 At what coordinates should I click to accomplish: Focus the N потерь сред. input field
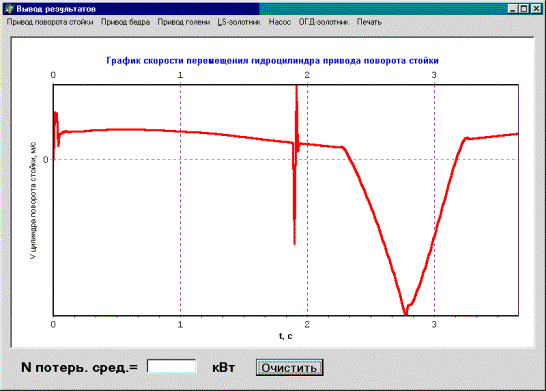coord(171,366)
